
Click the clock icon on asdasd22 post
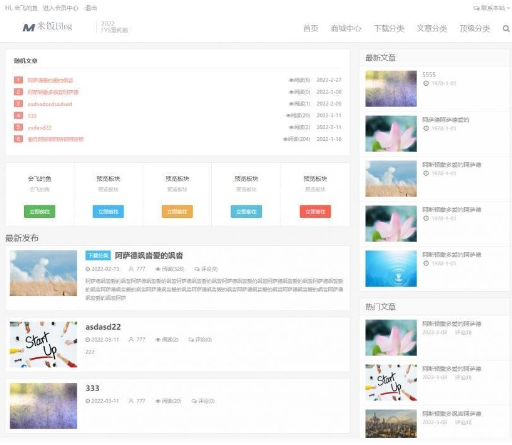click(88, 340)
